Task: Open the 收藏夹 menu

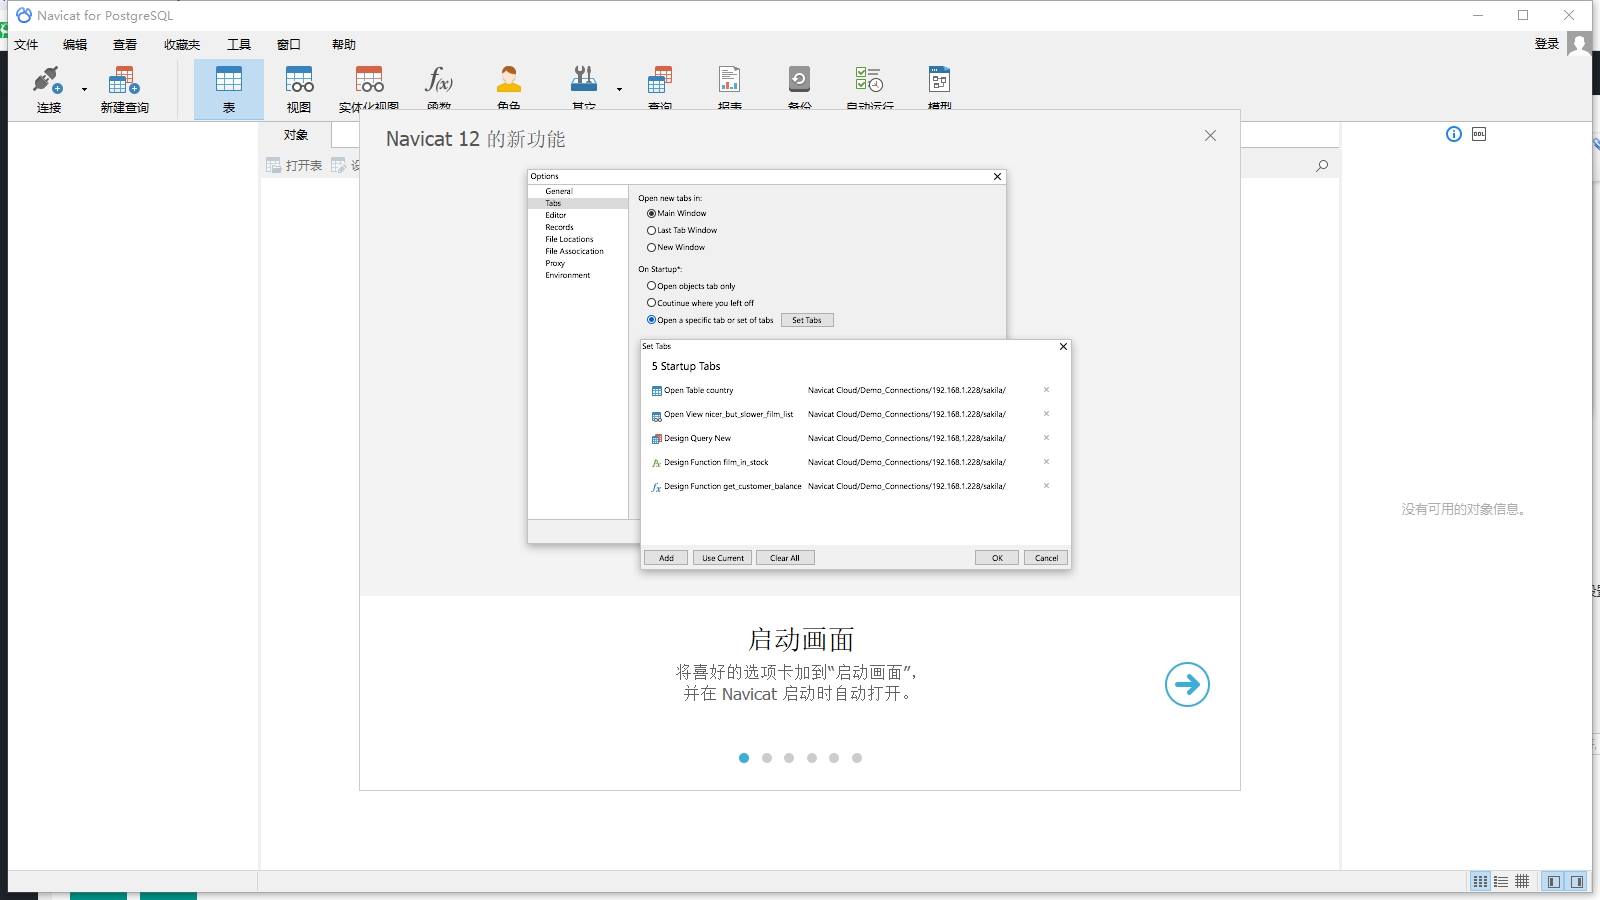Action: (182, 45)
